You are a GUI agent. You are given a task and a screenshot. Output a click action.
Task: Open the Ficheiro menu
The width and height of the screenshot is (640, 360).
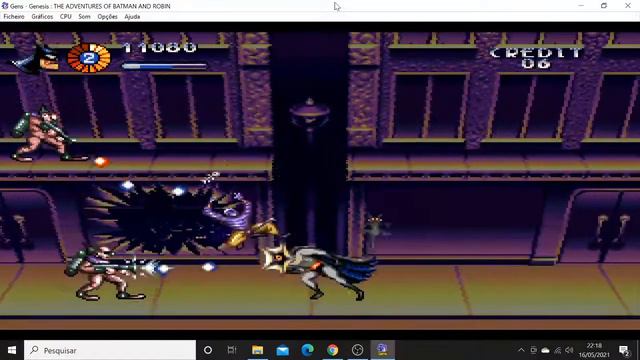[14, 17]
